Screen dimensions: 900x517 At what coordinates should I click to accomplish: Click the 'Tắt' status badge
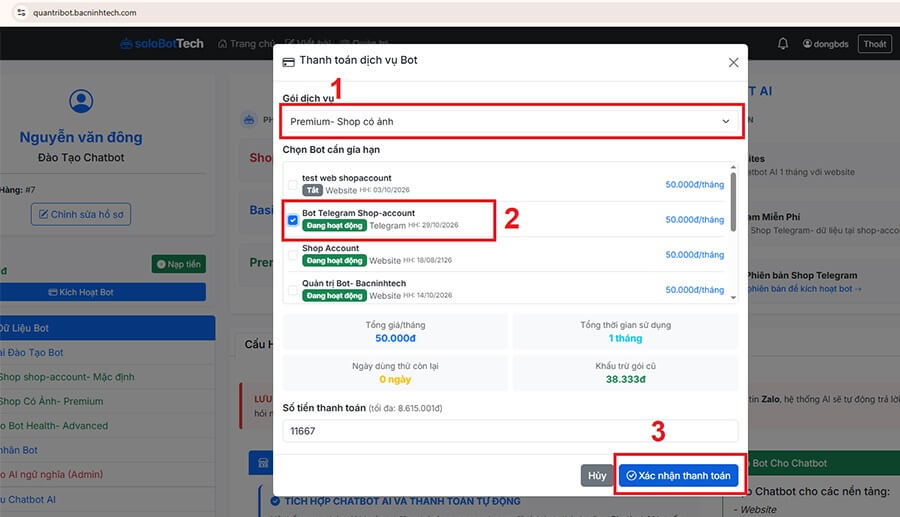tap(312, 190)
